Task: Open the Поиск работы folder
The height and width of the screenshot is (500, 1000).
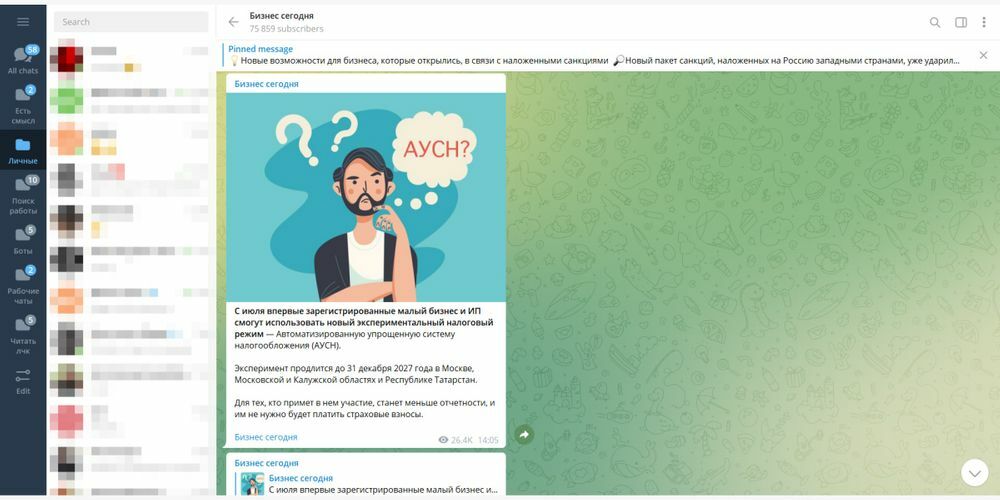Action: click(x=23, y=195)
